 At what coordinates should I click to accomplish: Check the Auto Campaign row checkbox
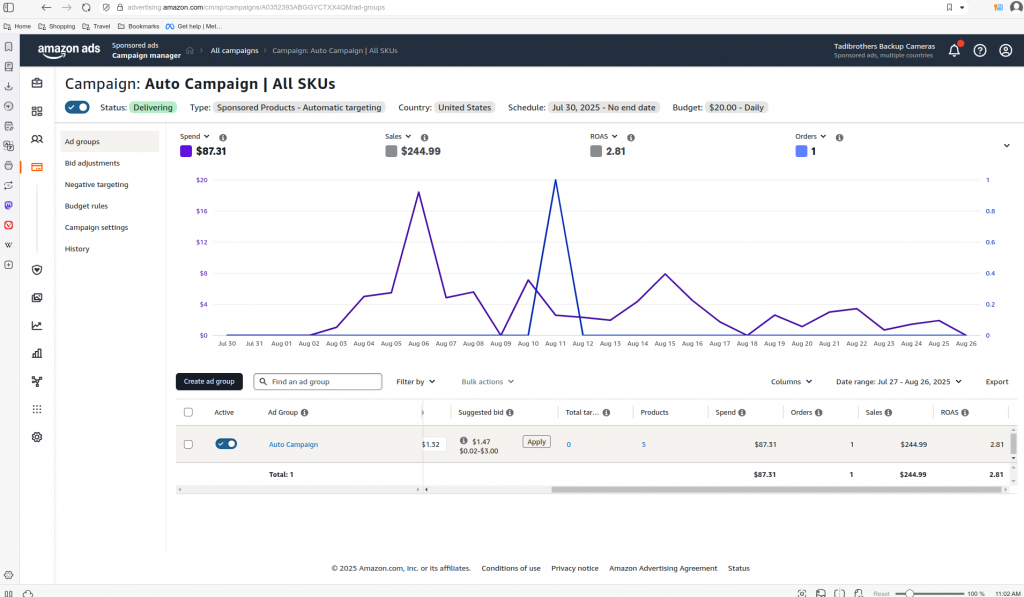188,444
